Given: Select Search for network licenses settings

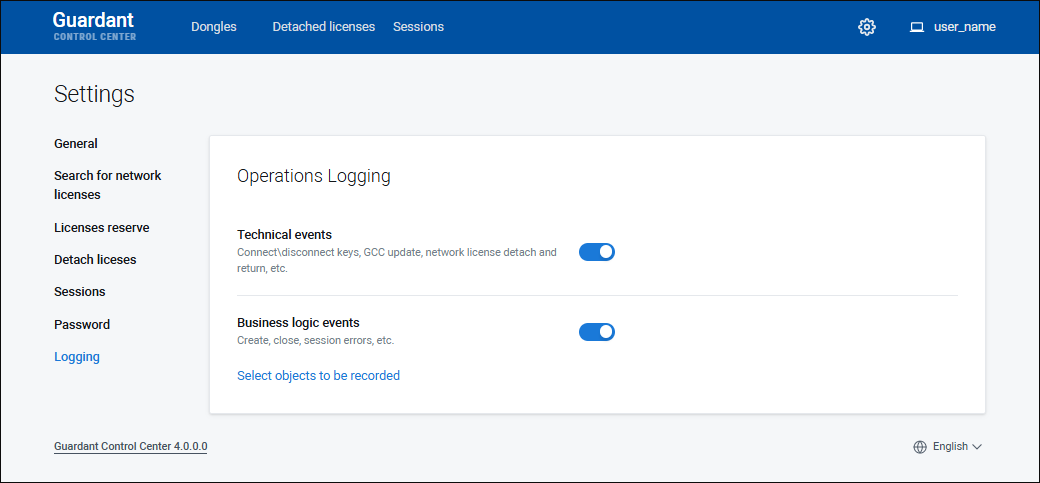Looking at the screenshot, I should pos(107,185).
